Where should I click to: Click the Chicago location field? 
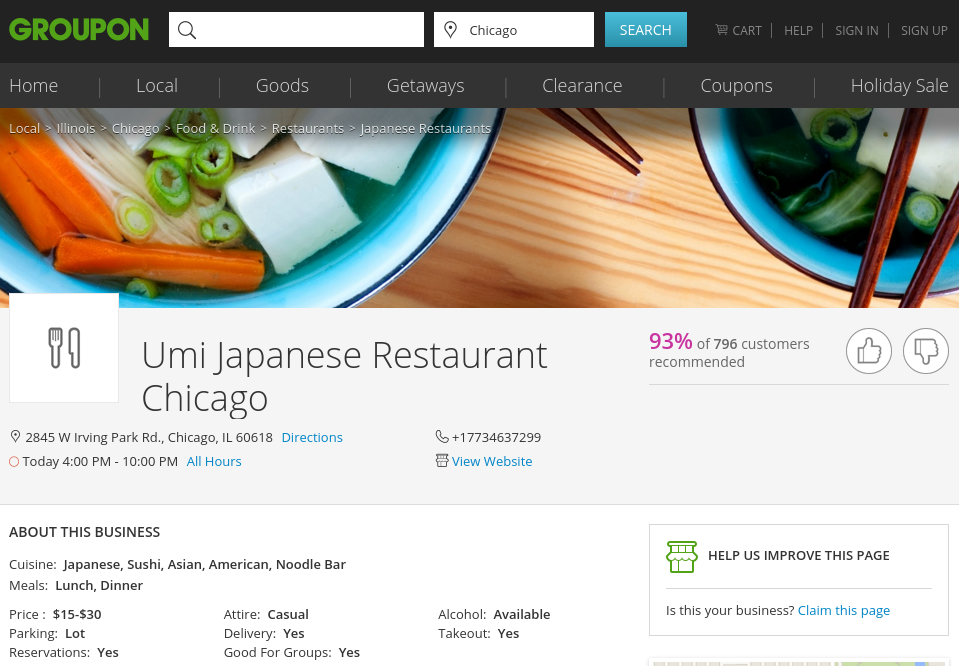pyautogui.click(x=514, y=29)
